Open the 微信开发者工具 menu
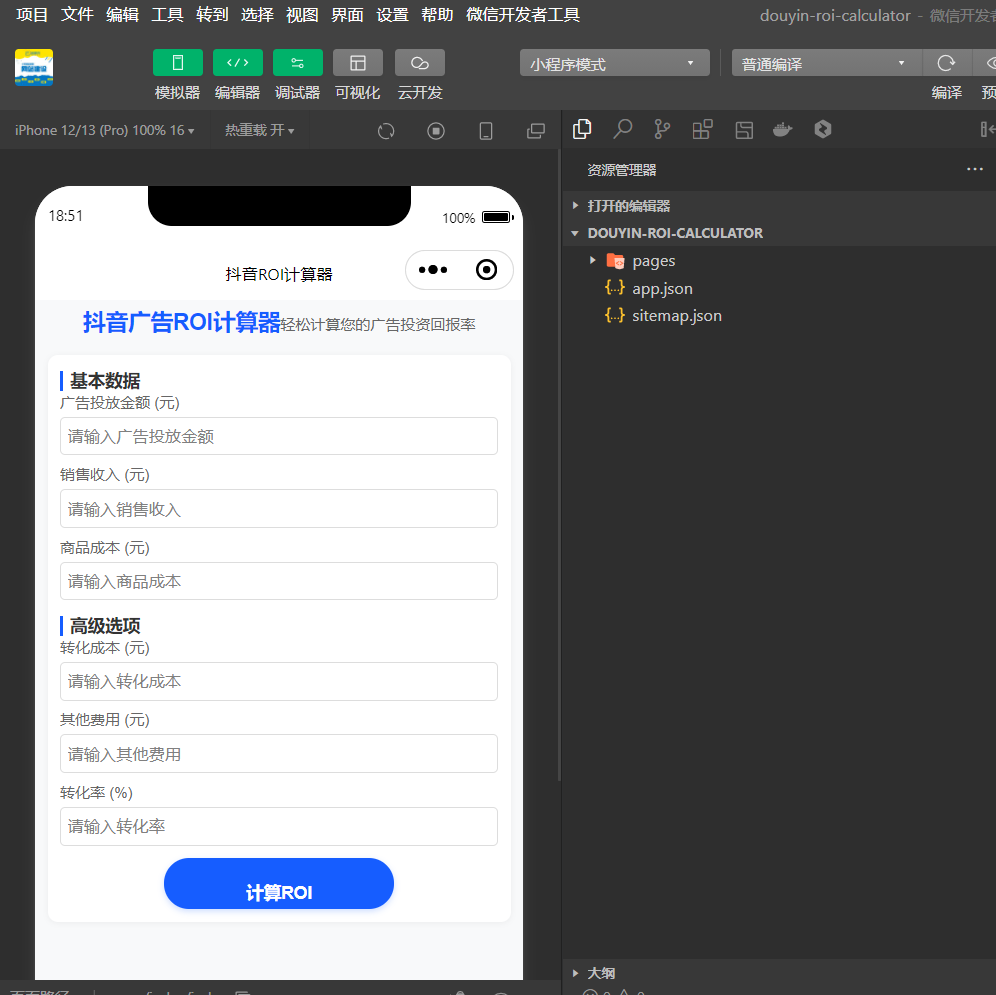 click(x=523, y=15)
